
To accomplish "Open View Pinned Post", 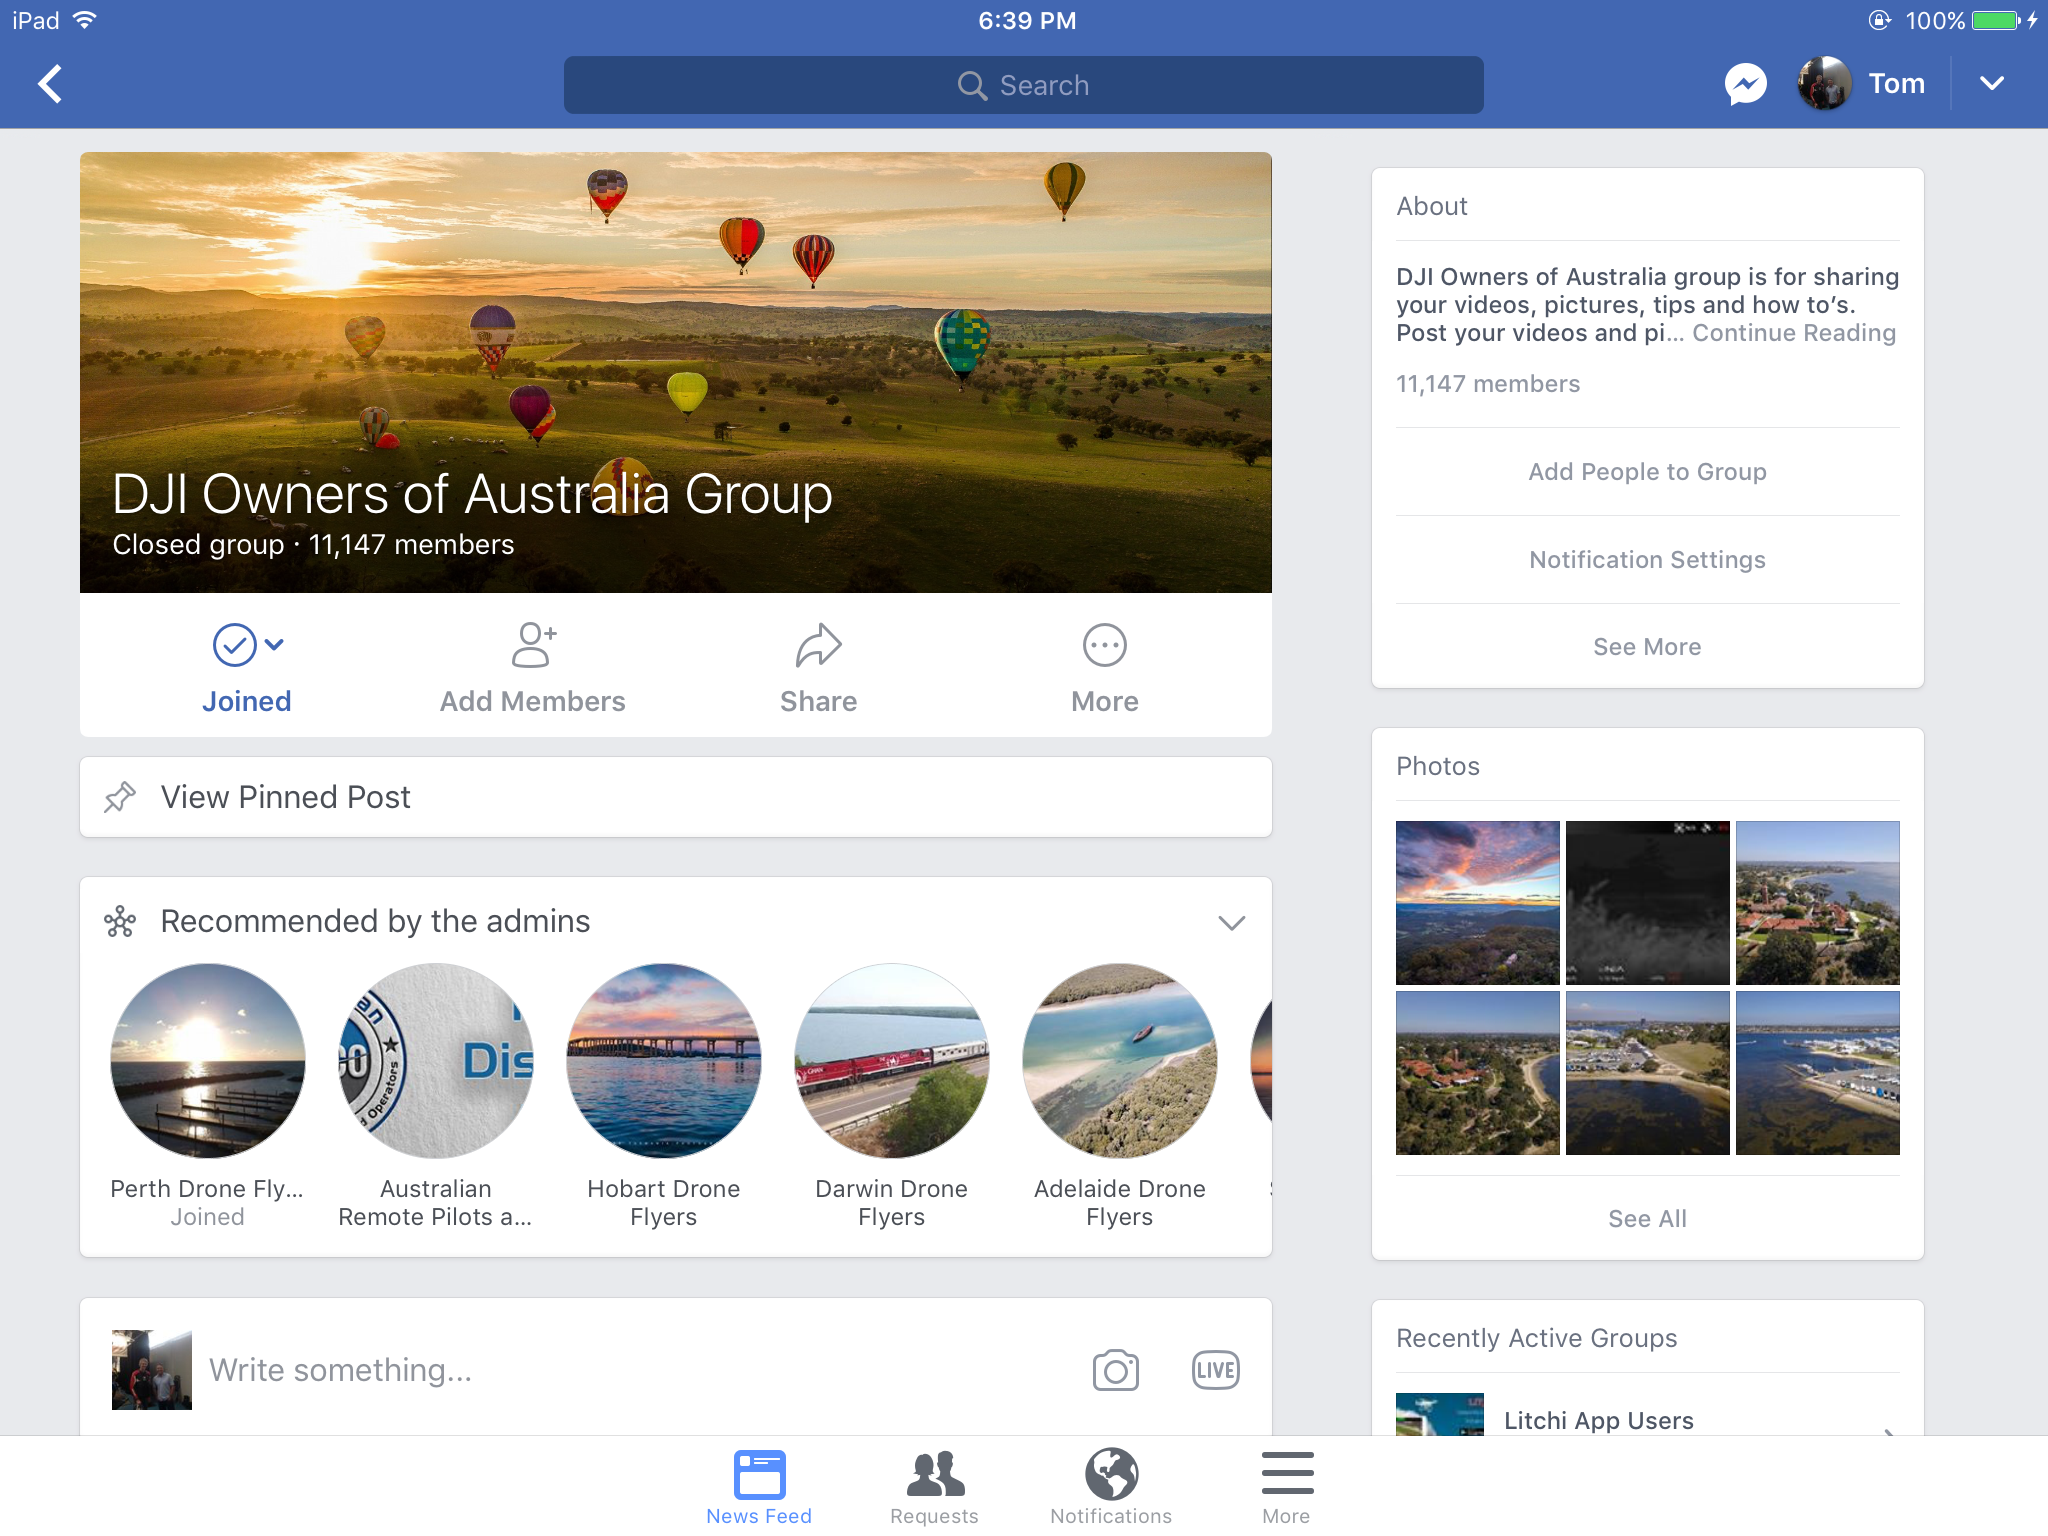I will click(x=676, y=797).
